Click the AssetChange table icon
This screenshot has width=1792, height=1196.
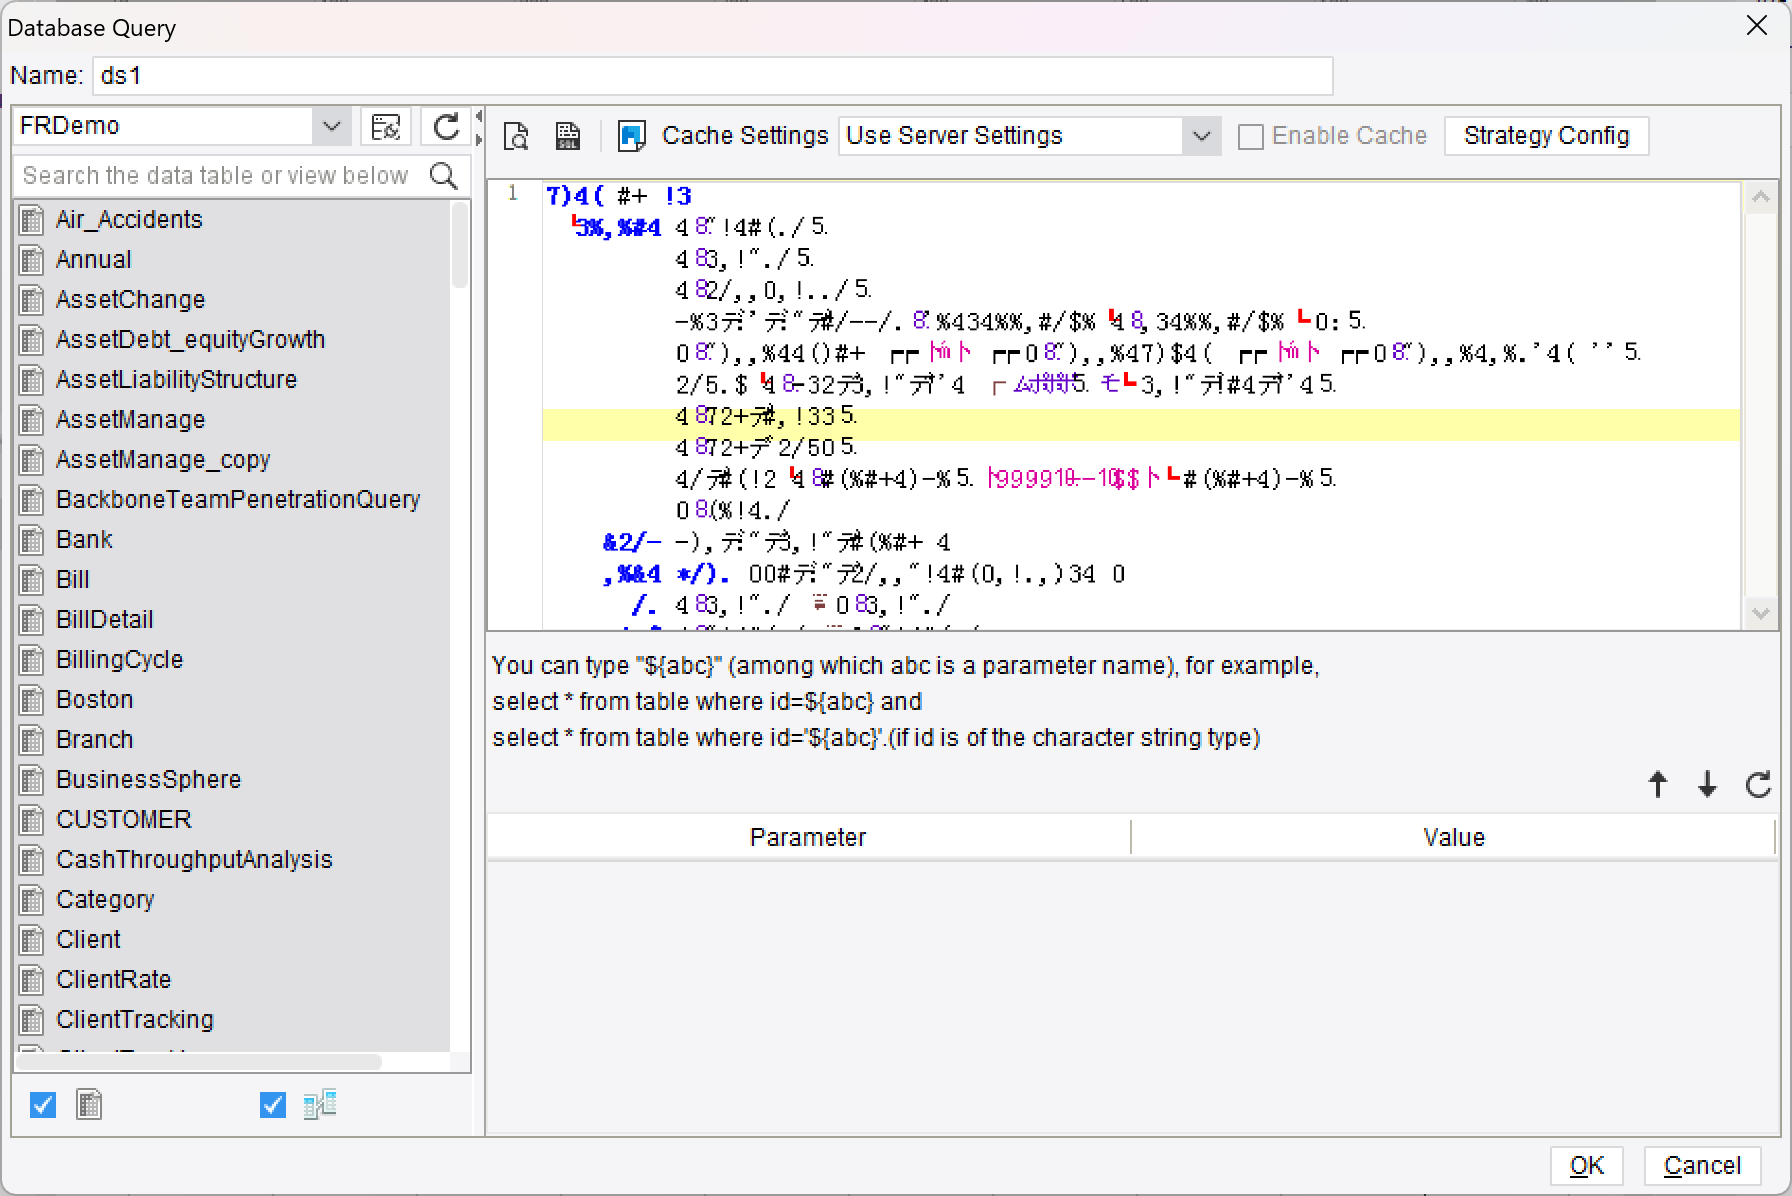click(x=32, y=300)
